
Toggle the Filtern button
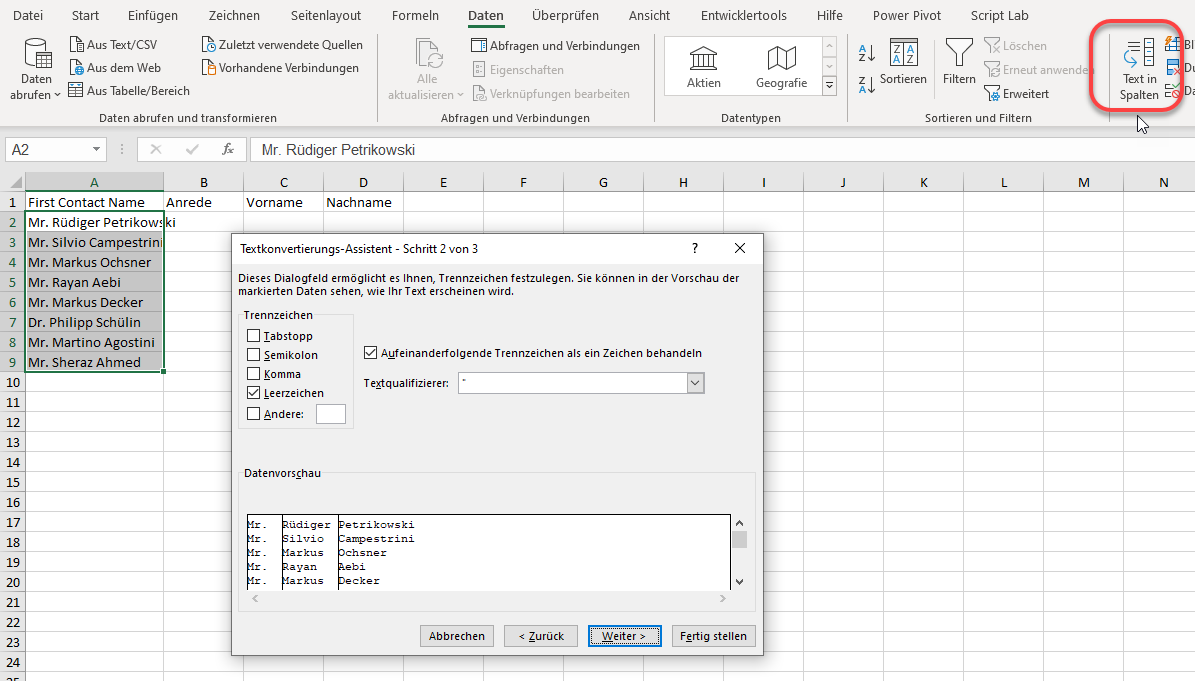click(959, 62)
